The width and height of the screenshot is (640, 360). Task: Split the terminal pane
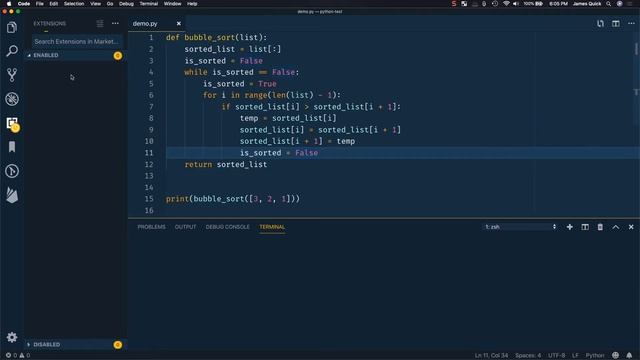tap(585, 227)
